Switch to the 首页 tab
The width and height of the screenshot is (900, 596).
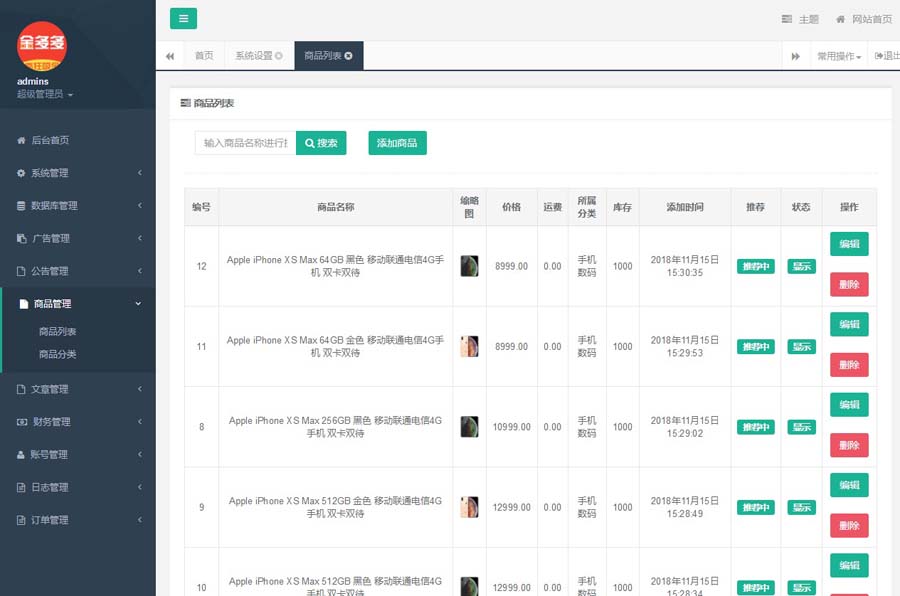pos(204,56)
